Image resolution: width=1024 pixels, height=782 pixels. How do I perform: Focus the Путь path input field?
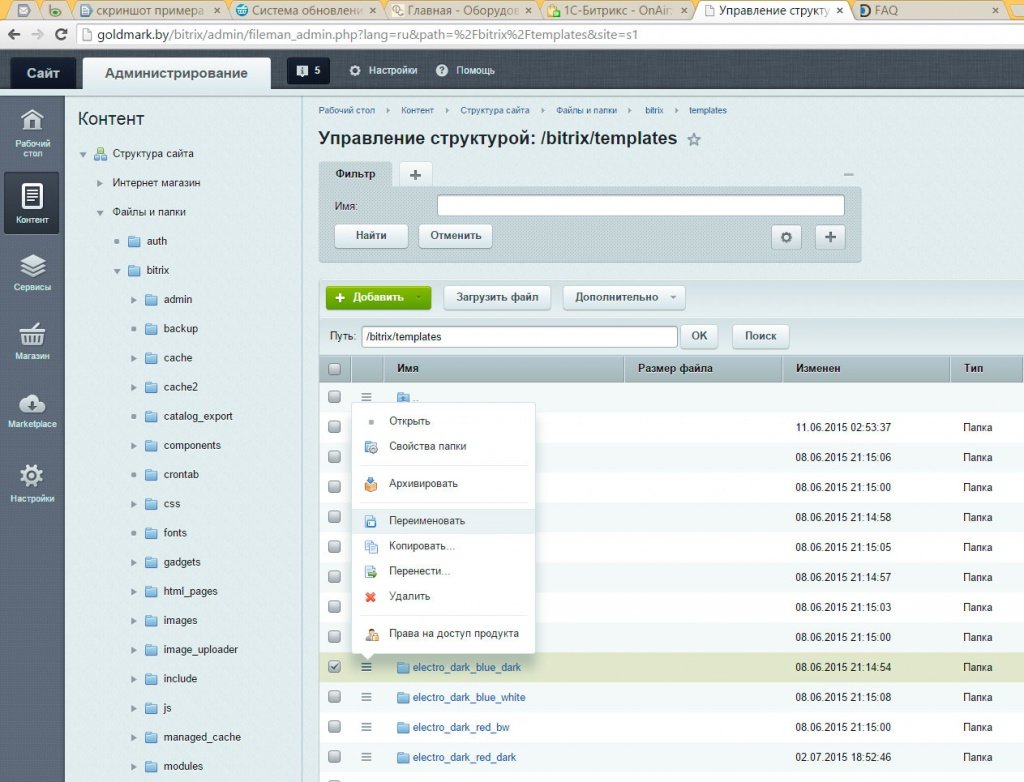[519, 336]
